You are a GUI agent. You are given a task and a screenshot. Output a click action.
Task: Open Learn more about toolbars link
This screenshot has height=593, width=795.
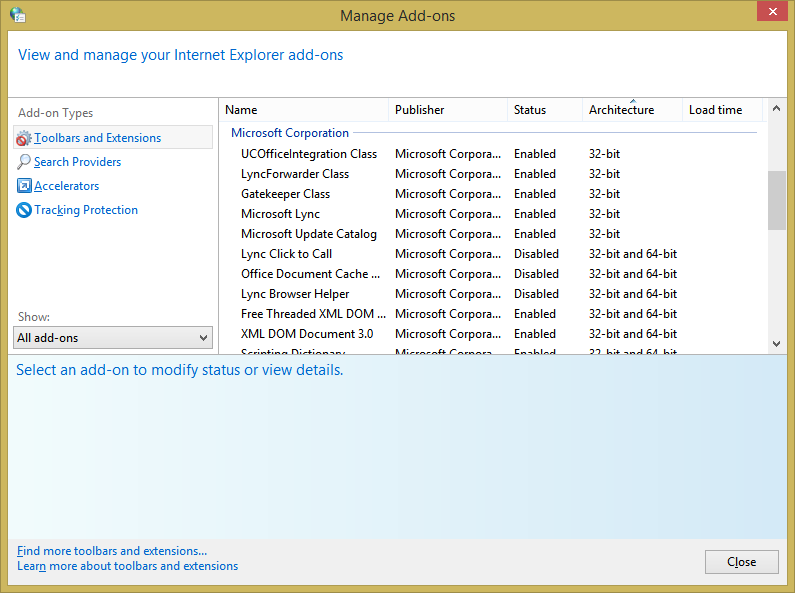(x=128, y=566)
